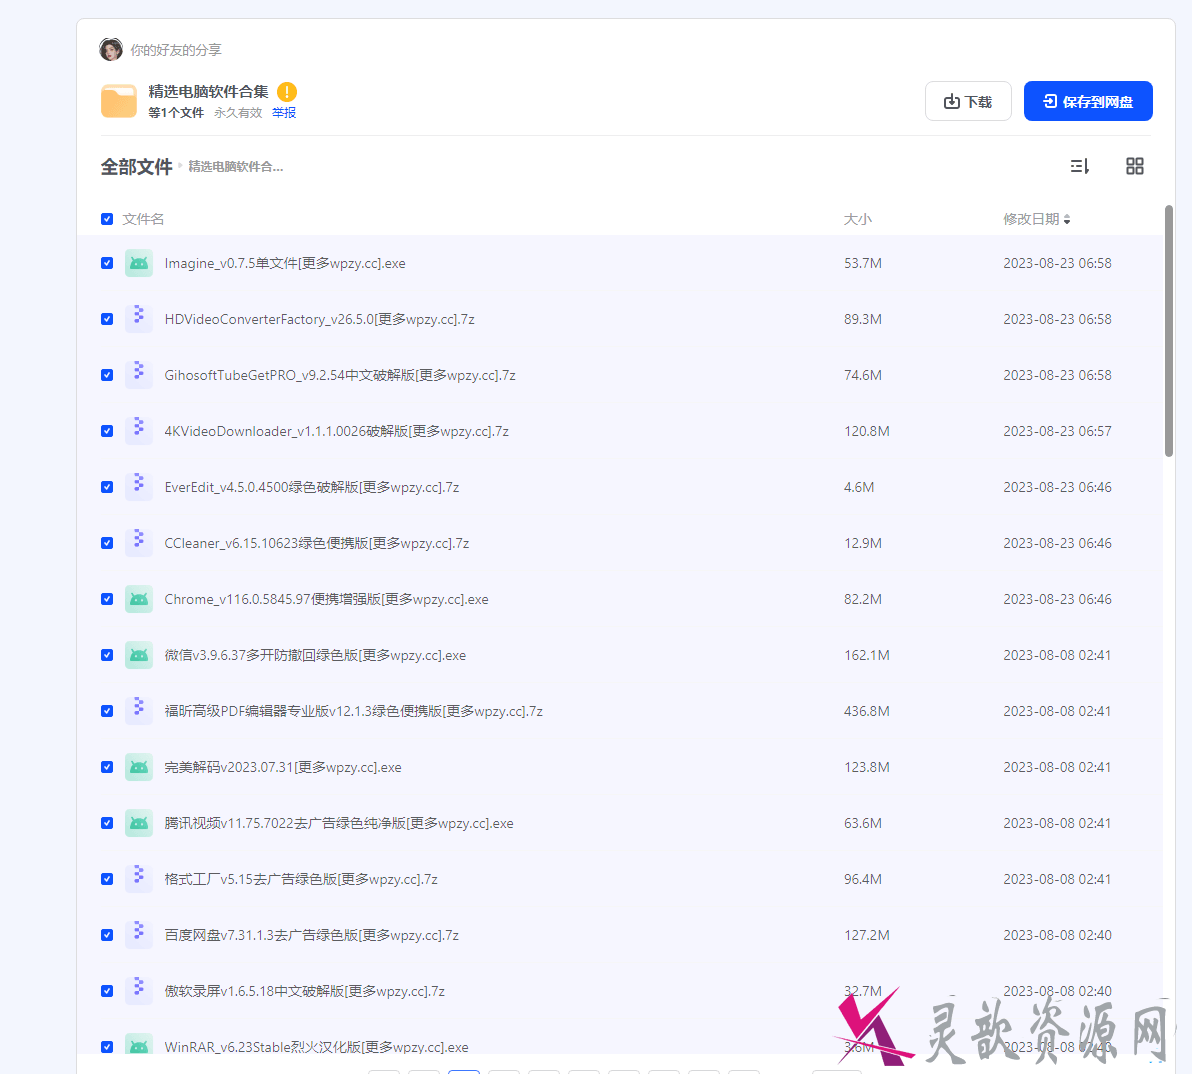Click the 7z icon for EverEdit
Viewport: 1192px width, 1074px height.
[x=138, y=487]
